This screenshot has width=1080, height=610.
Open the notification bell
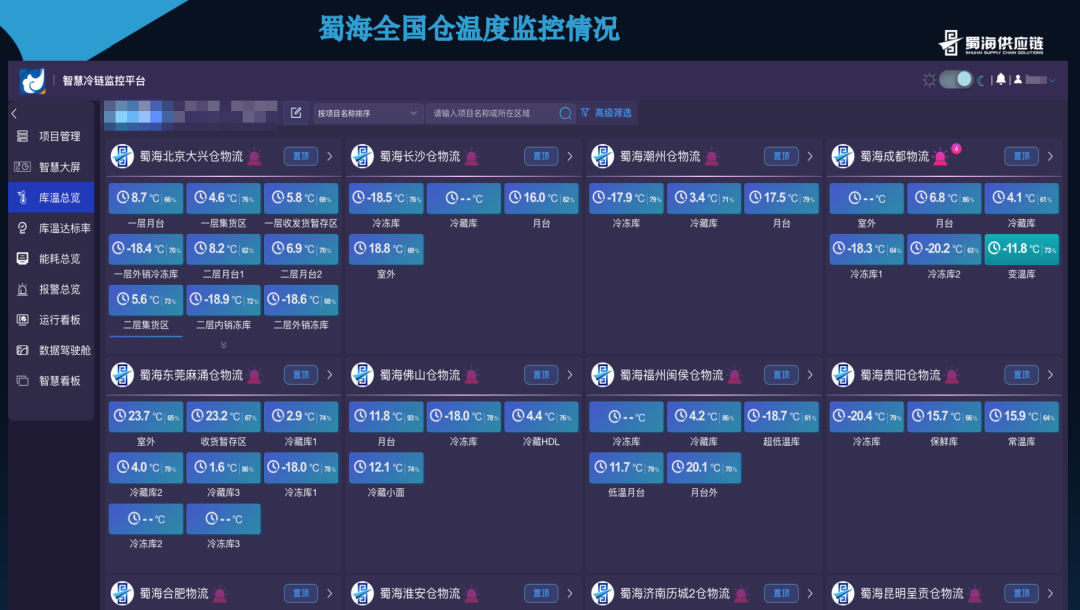pyautogui.click(x=1000, y=80)
